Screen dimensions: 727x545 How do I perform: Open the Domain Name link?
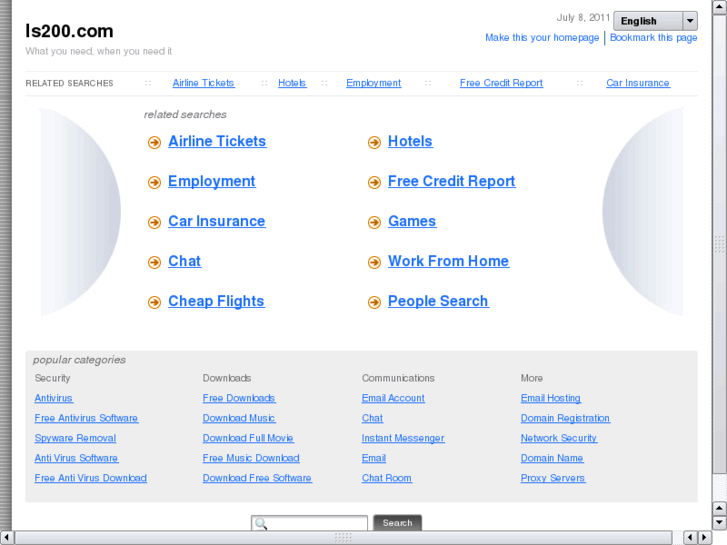(x=552, y=458)
